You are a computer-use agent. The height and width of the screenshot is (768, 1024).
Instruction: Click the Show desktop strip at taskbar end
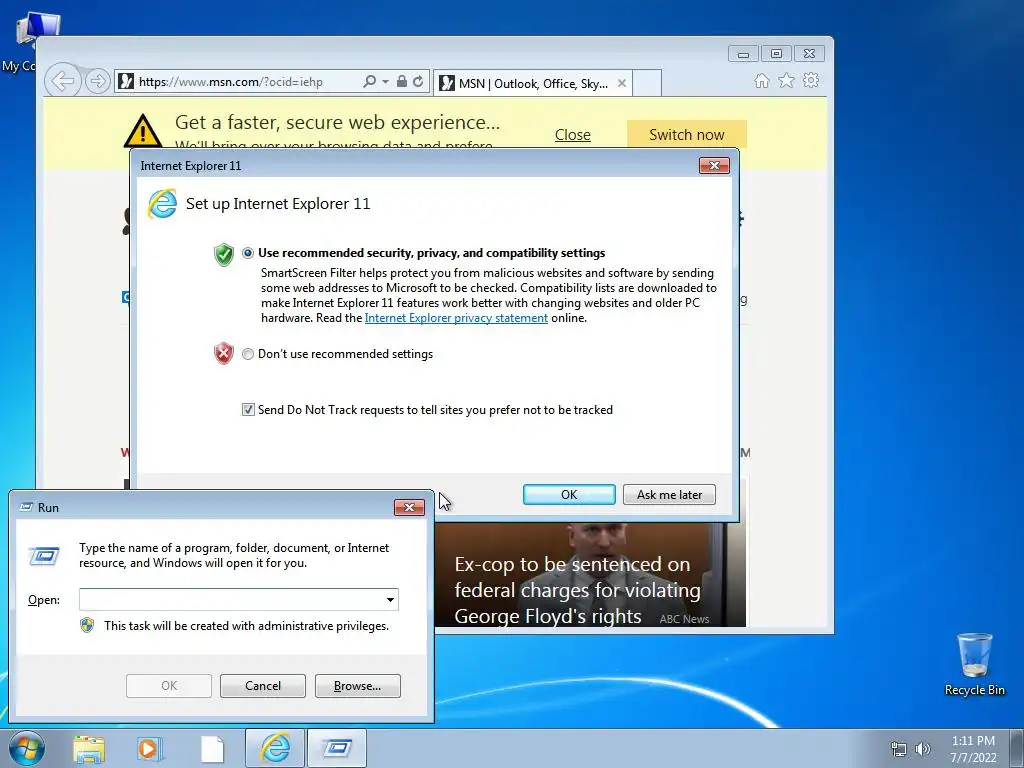pyautogui.click(x=1019, y=748)
